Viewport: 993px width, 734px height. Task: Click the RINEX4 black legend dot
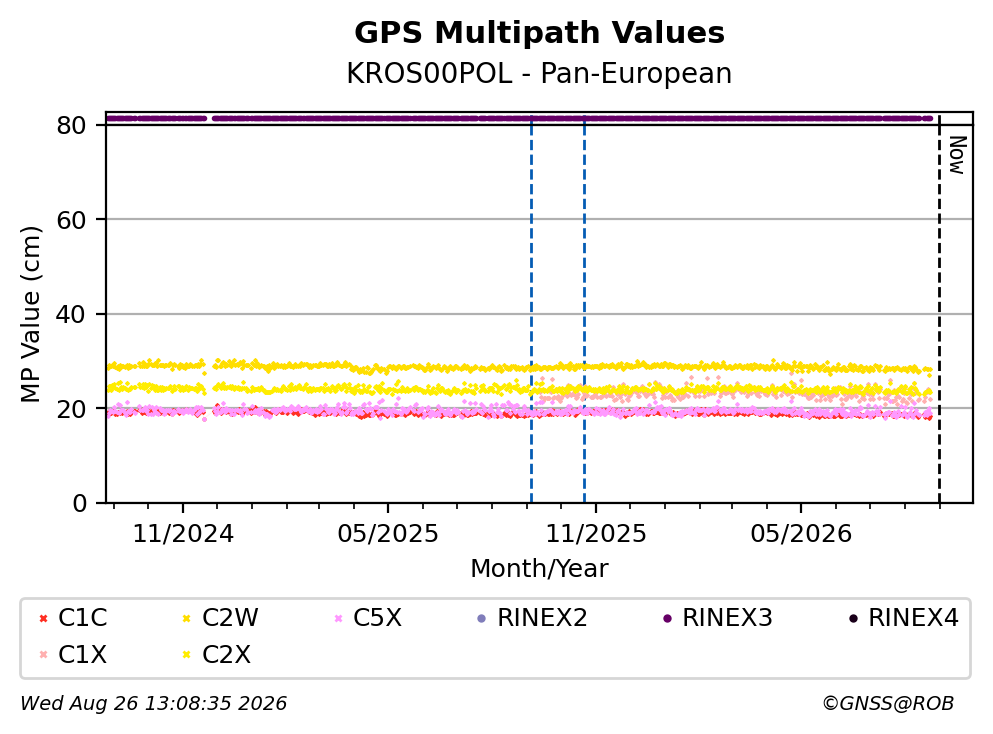pos(853,618)
